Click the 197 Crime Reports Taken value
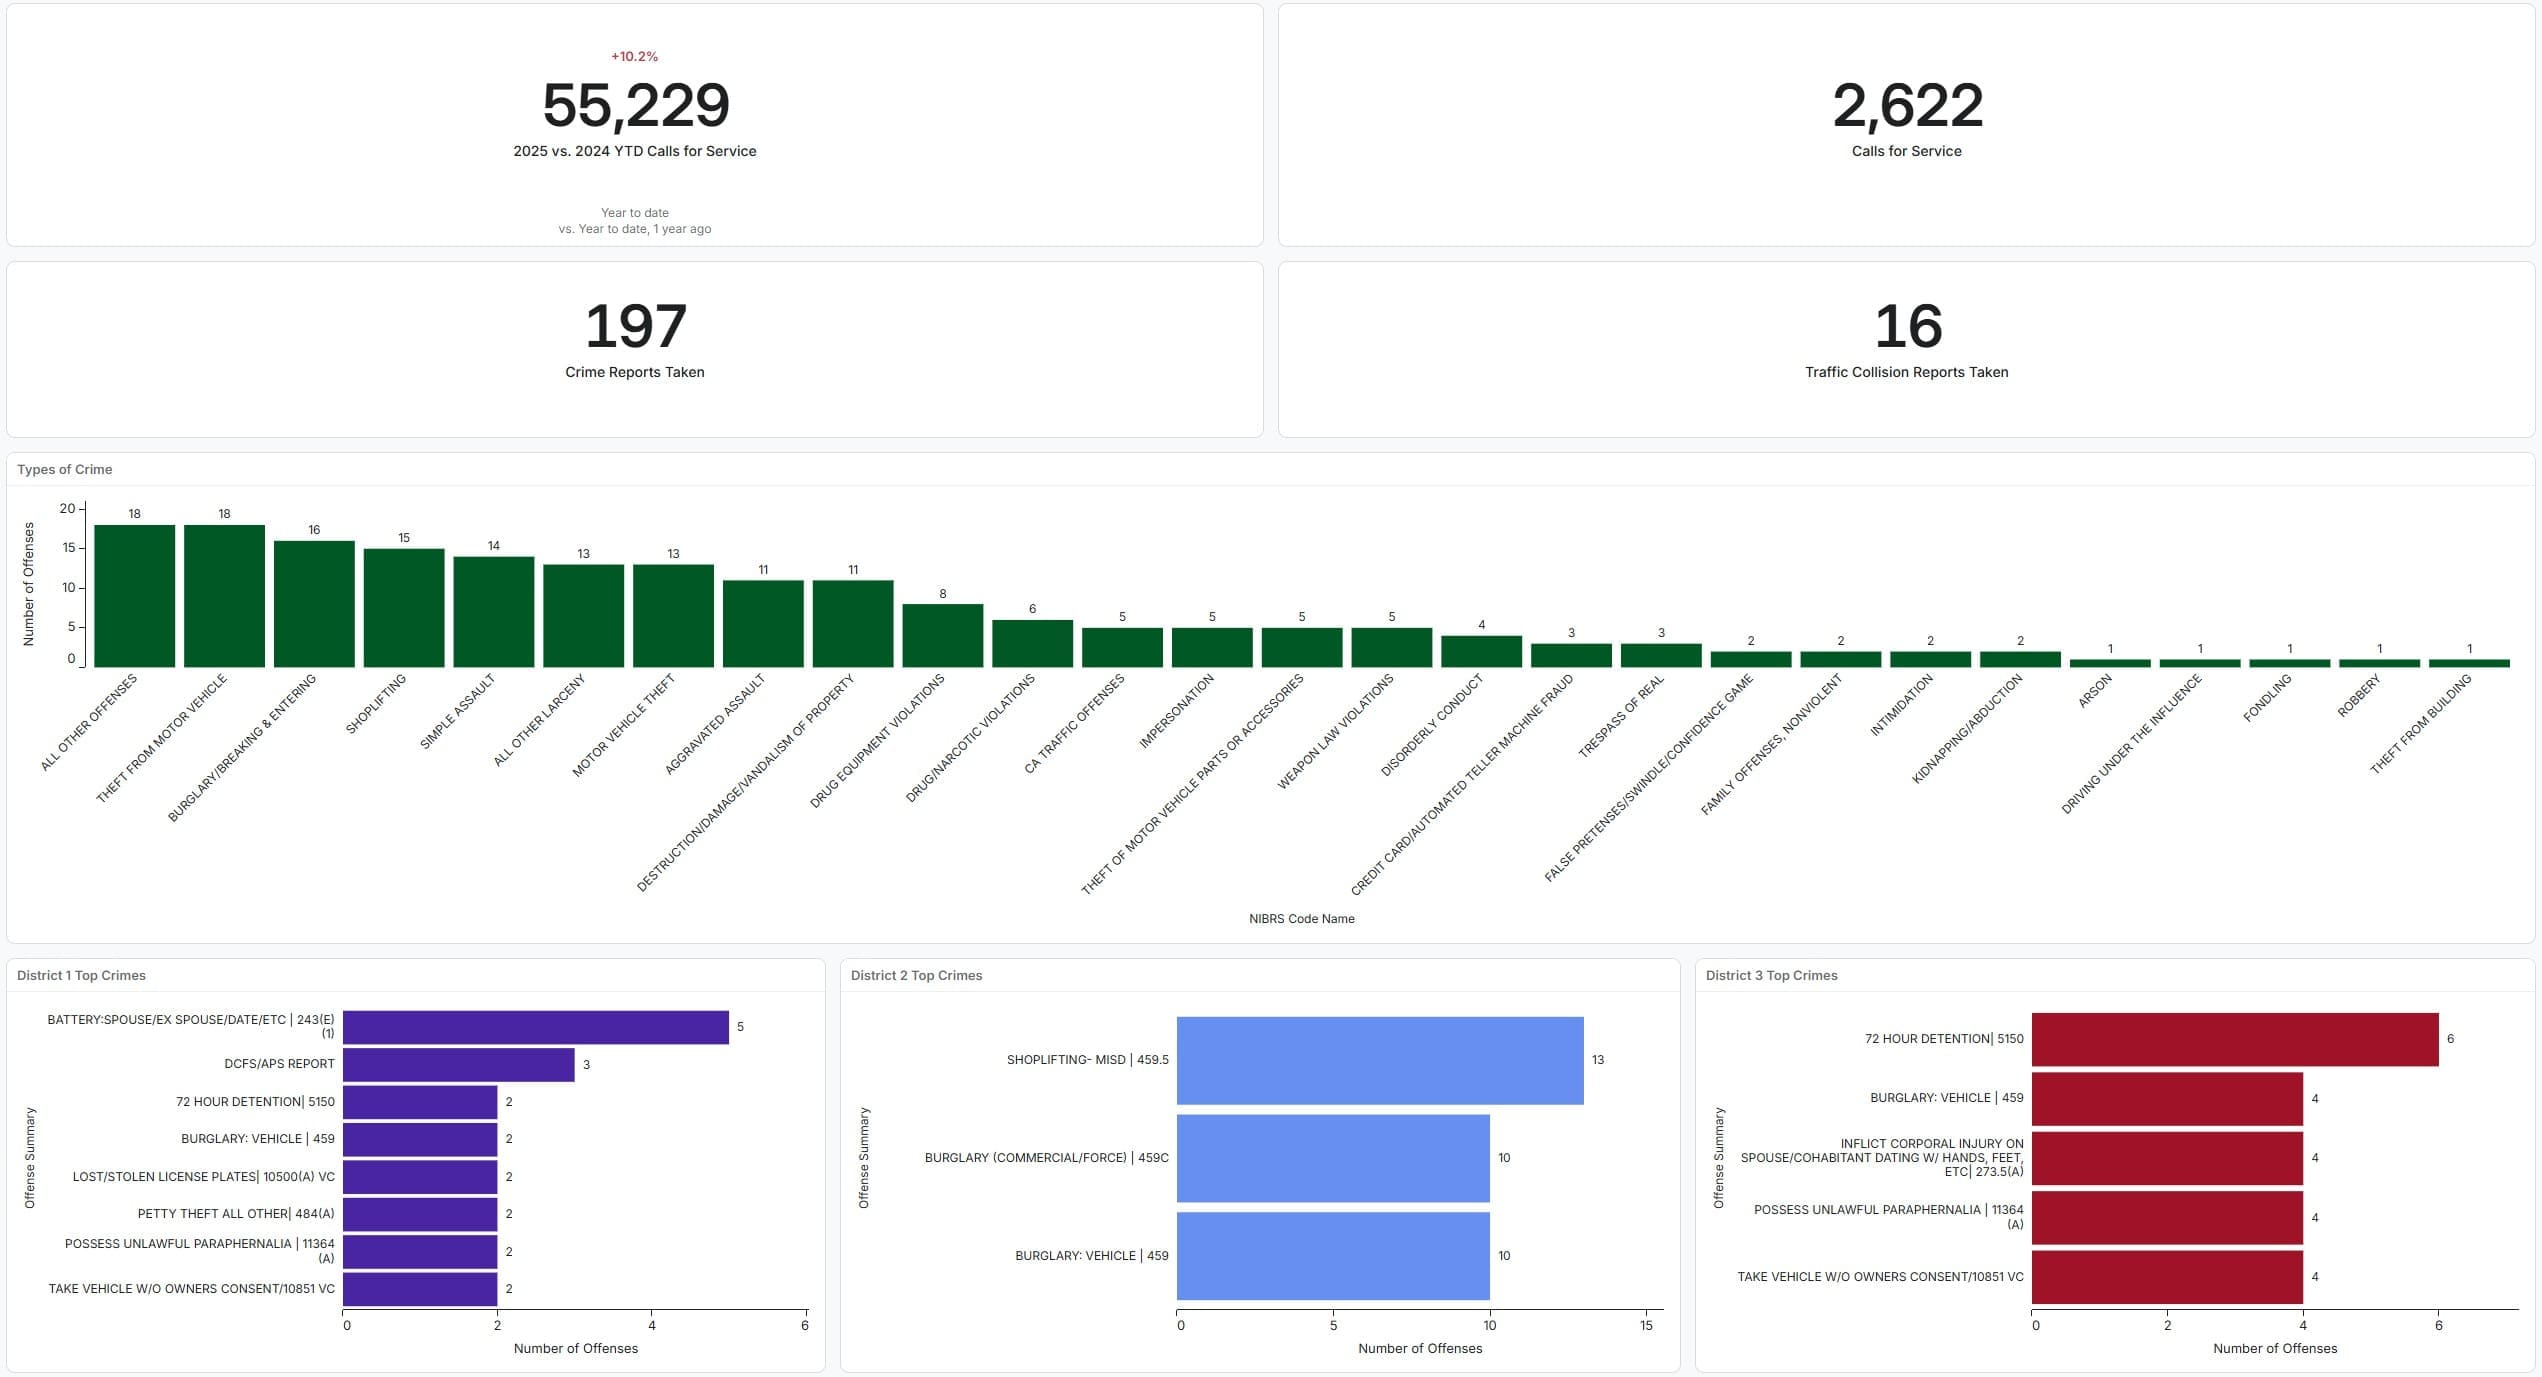The width and height of the screenshot is (2542, 1377). [x=635, y=327]
